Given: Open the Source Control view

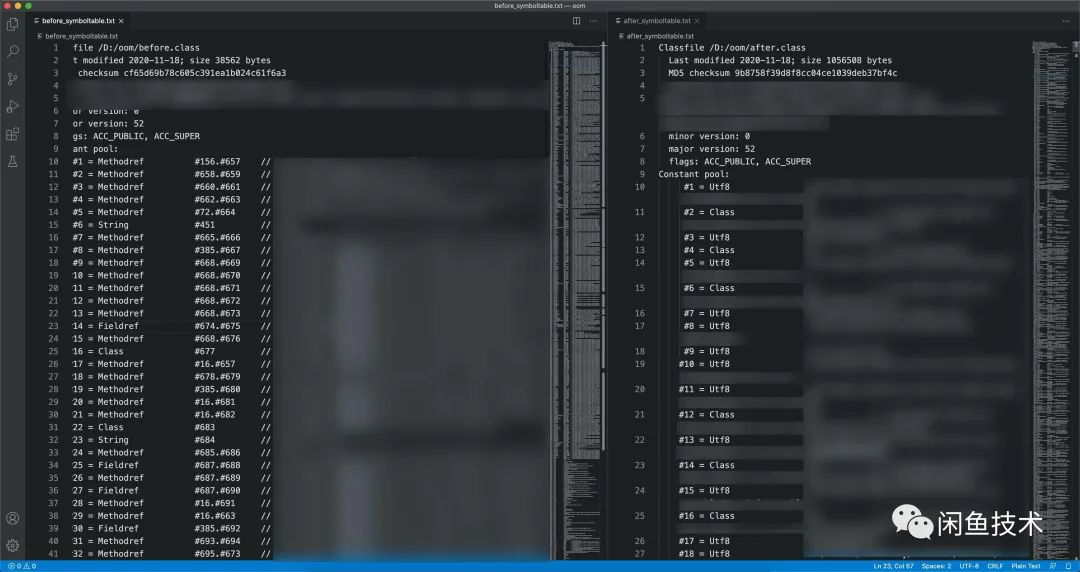Looking at the screenshot, I should (x=12, y=79).
